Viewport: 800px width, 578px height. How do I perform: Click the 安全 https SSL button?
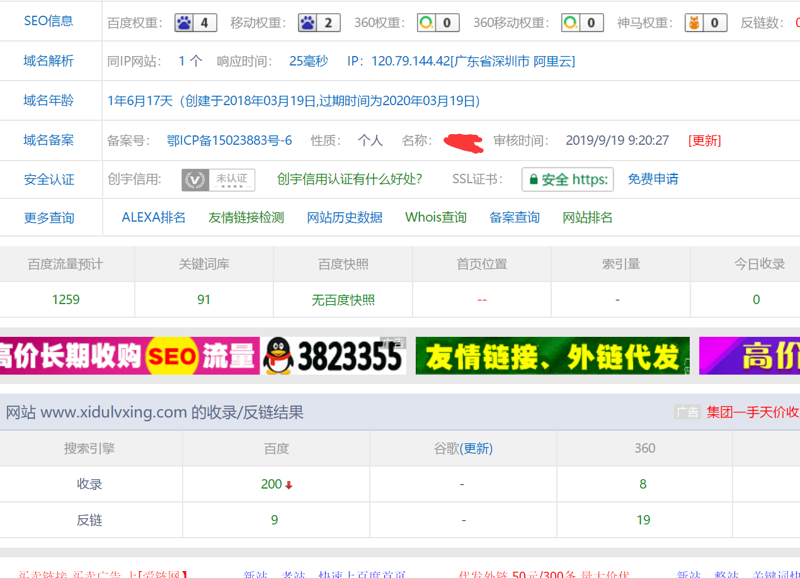click(x=567, y=180)
